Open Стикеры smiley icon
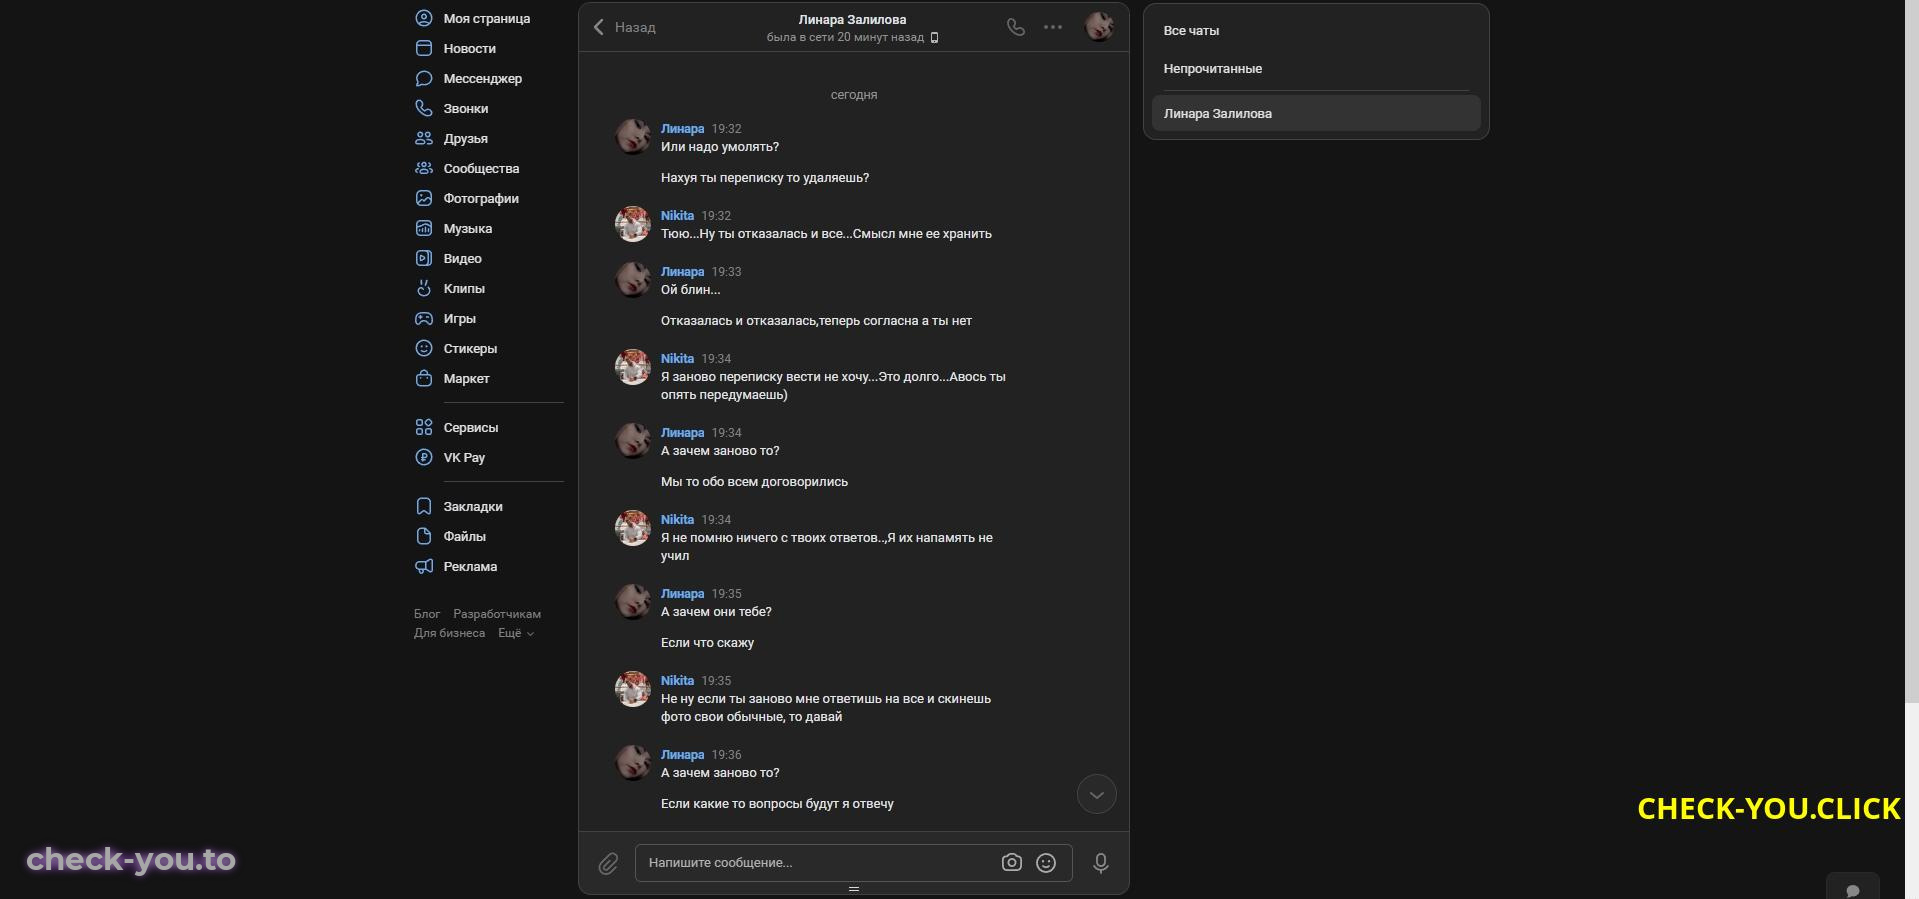Screen dimensions: 1919x899 click(424, 348)
